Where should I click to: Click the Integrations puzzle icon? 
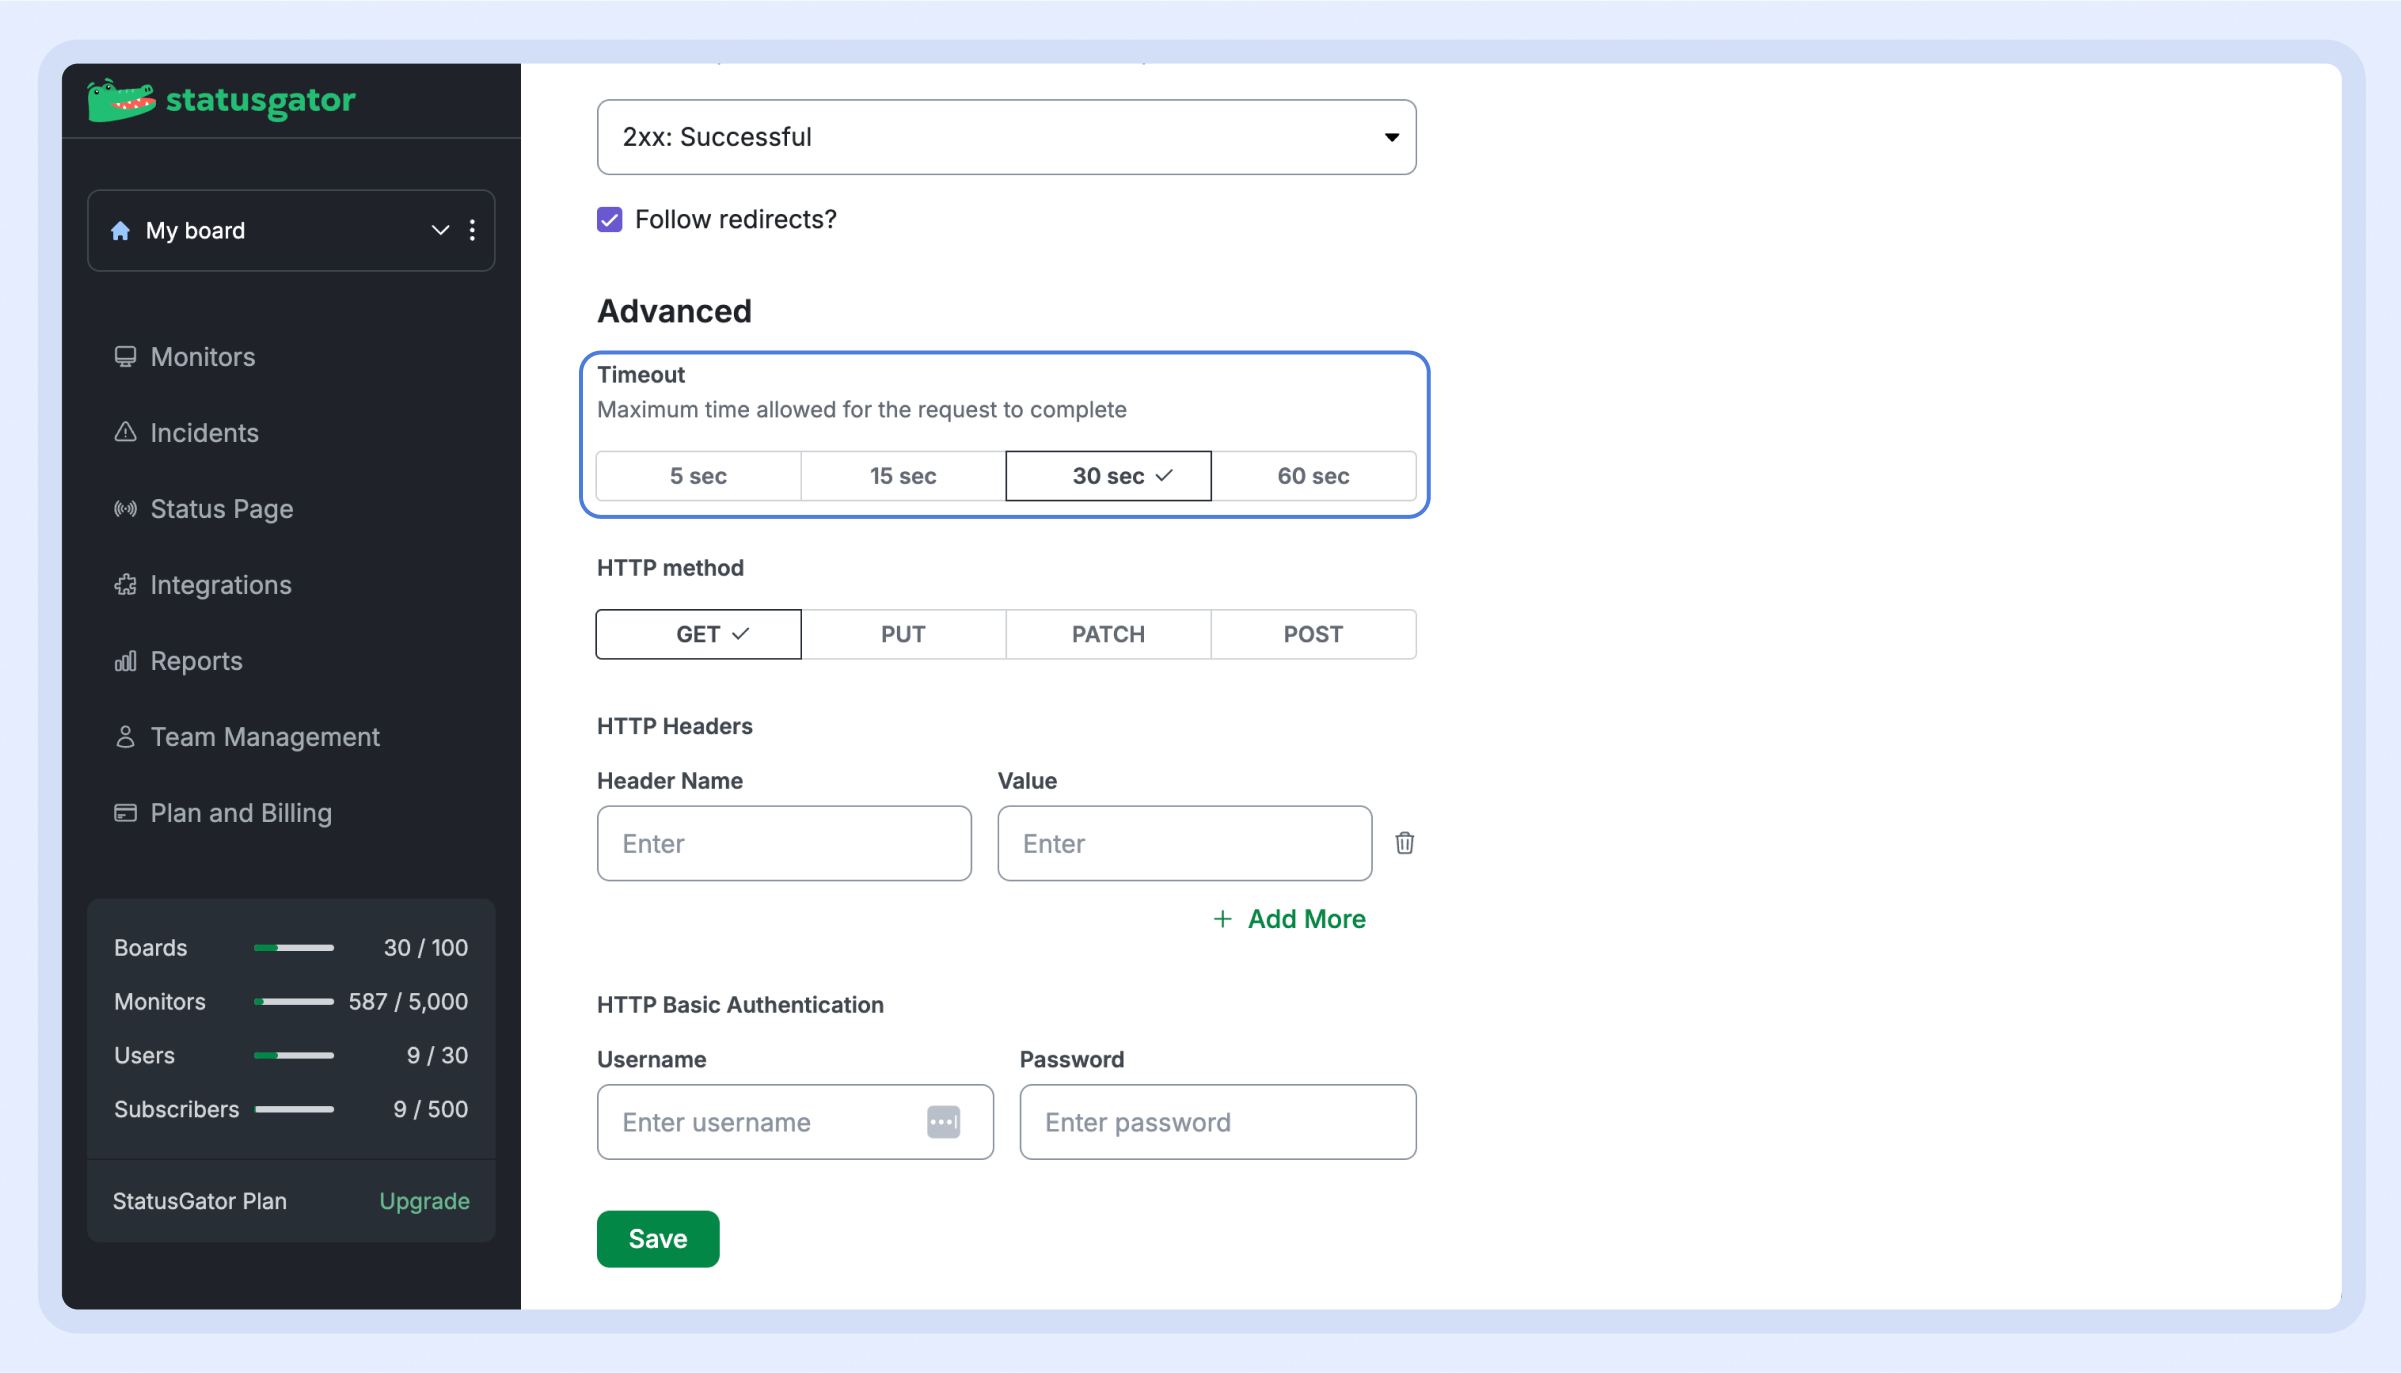(x=125, y=585)
